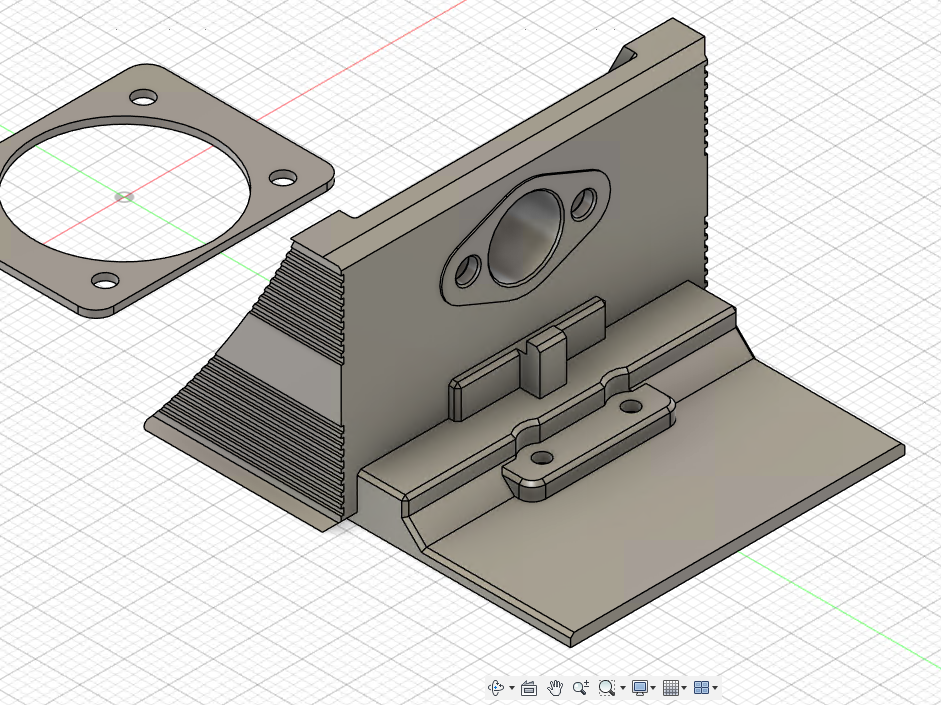
Task: Select the right hole of the gasket plate
Action: click(x=283, y=178)
